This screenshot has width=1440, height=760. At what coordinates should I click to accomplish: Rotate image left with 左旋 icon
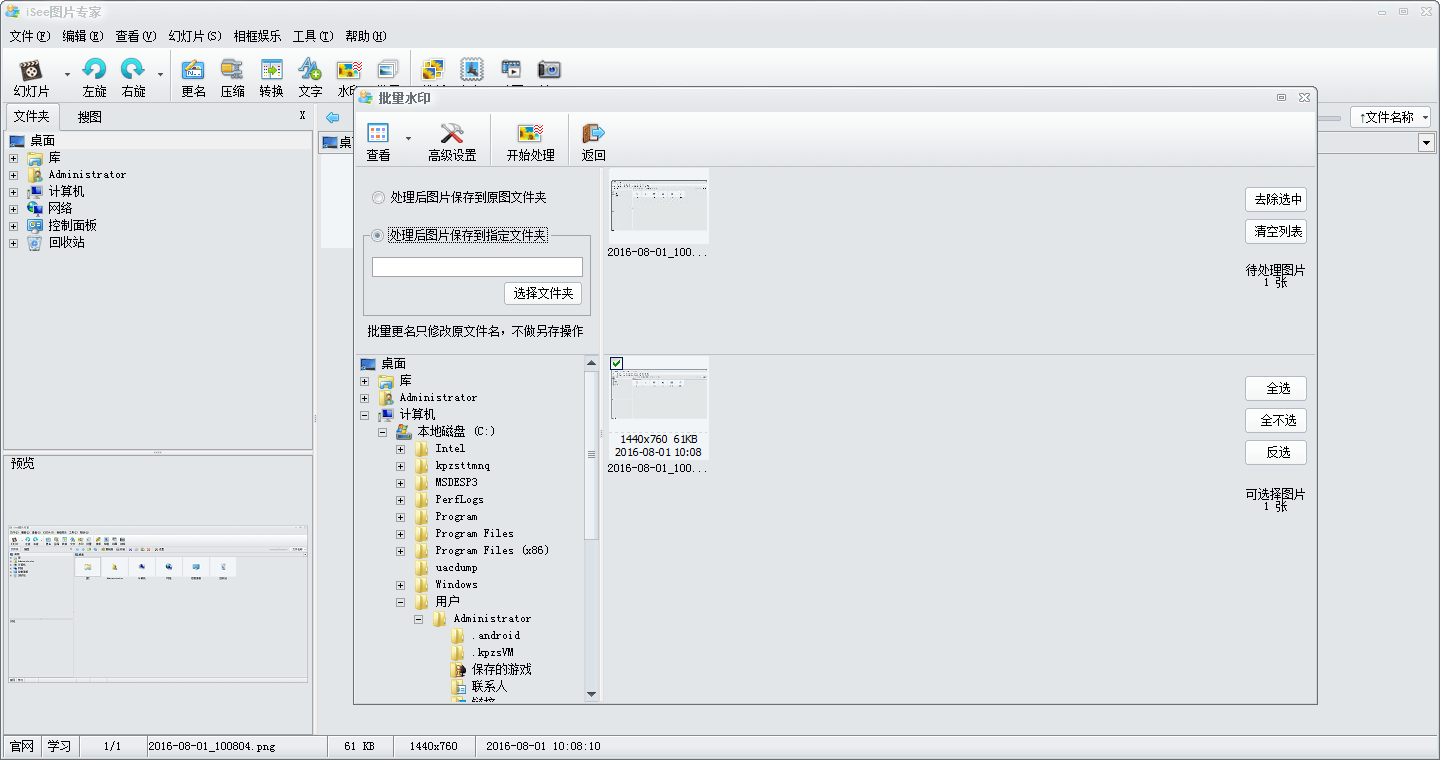click(94, 70)
